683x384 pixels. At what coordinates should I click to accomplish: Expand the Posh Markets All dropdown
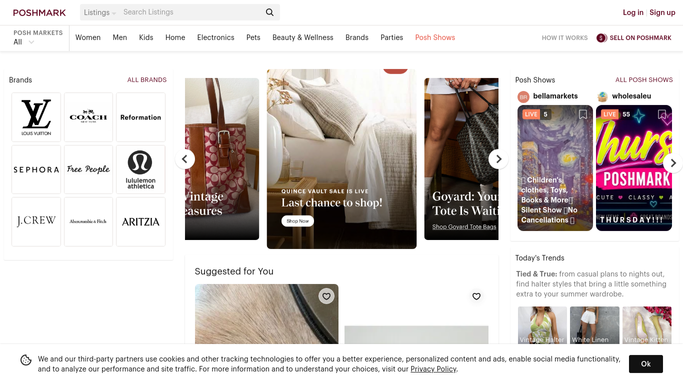[x=24, y=42]
